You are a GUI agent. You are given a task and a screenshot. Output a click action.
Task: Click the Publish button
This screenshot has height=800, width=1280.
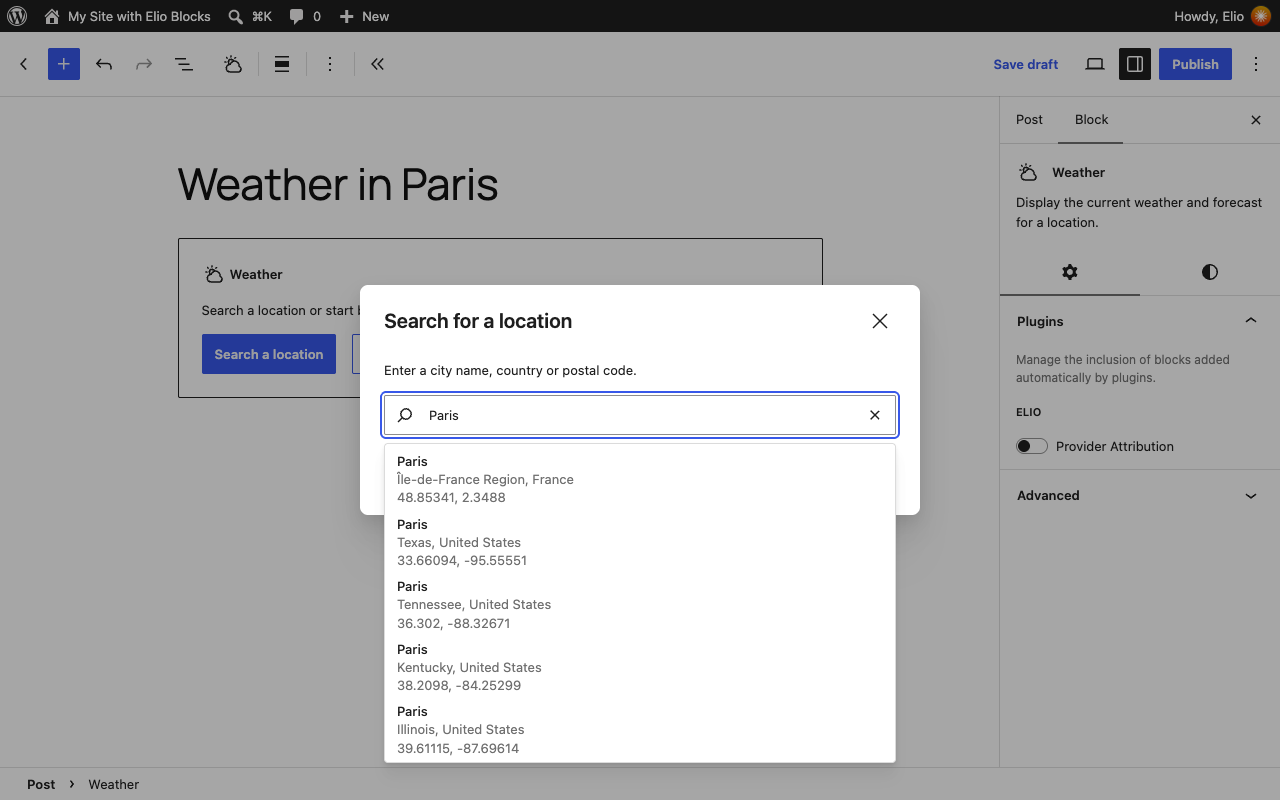[x=1195, y=64]
